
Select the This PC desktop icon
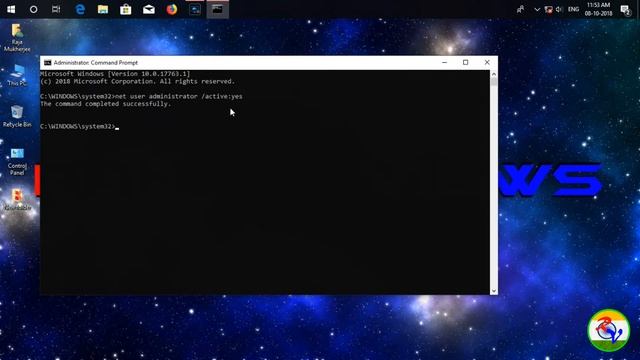coord(17,75)
